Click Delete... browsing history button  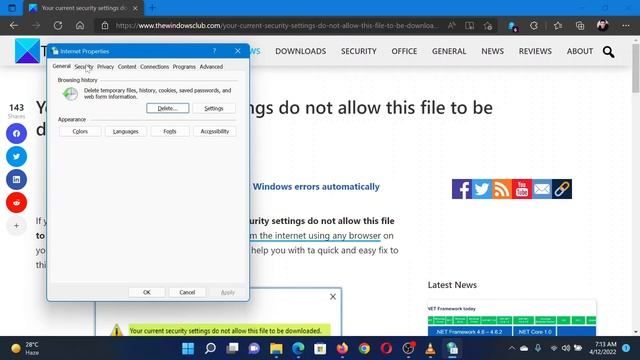(x=168, y=108)
